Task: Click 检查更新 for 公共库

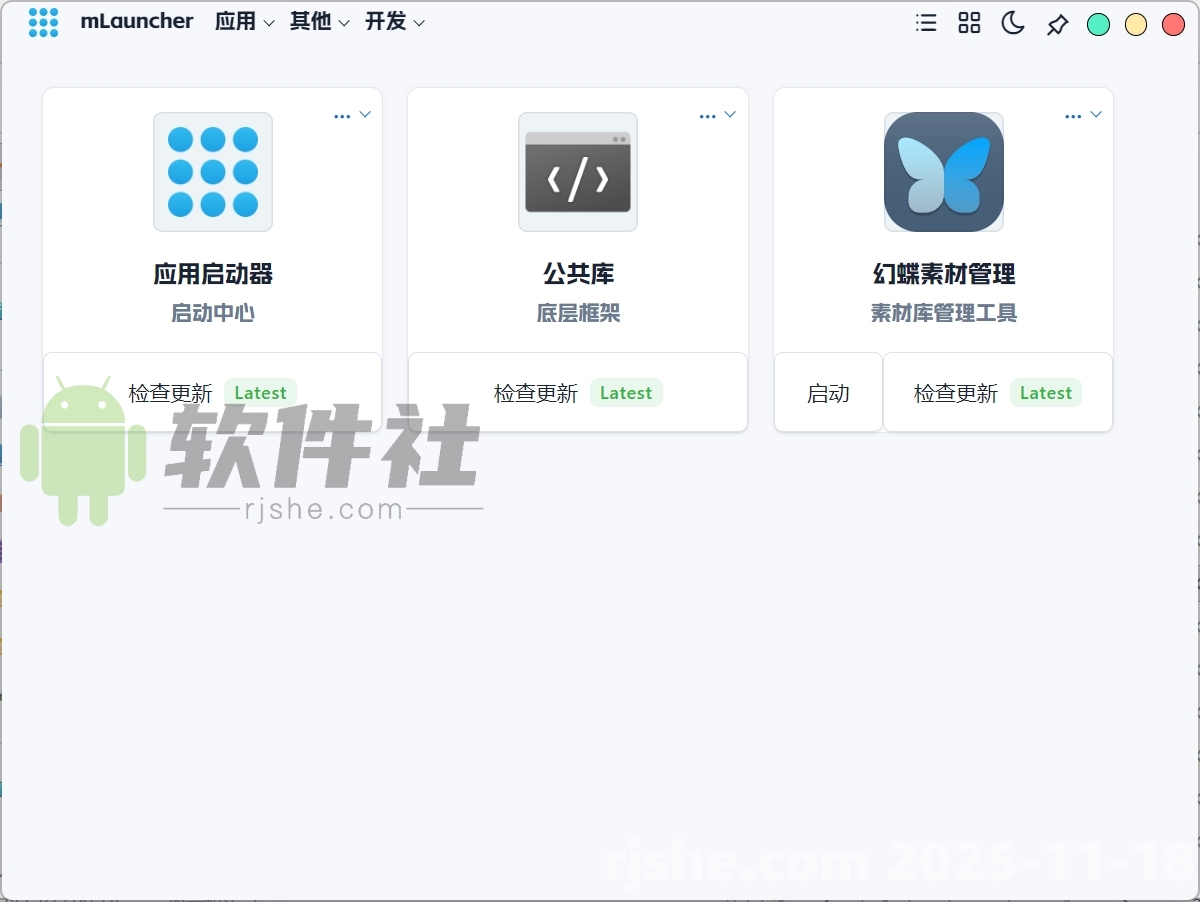Action: coord(538,392)
